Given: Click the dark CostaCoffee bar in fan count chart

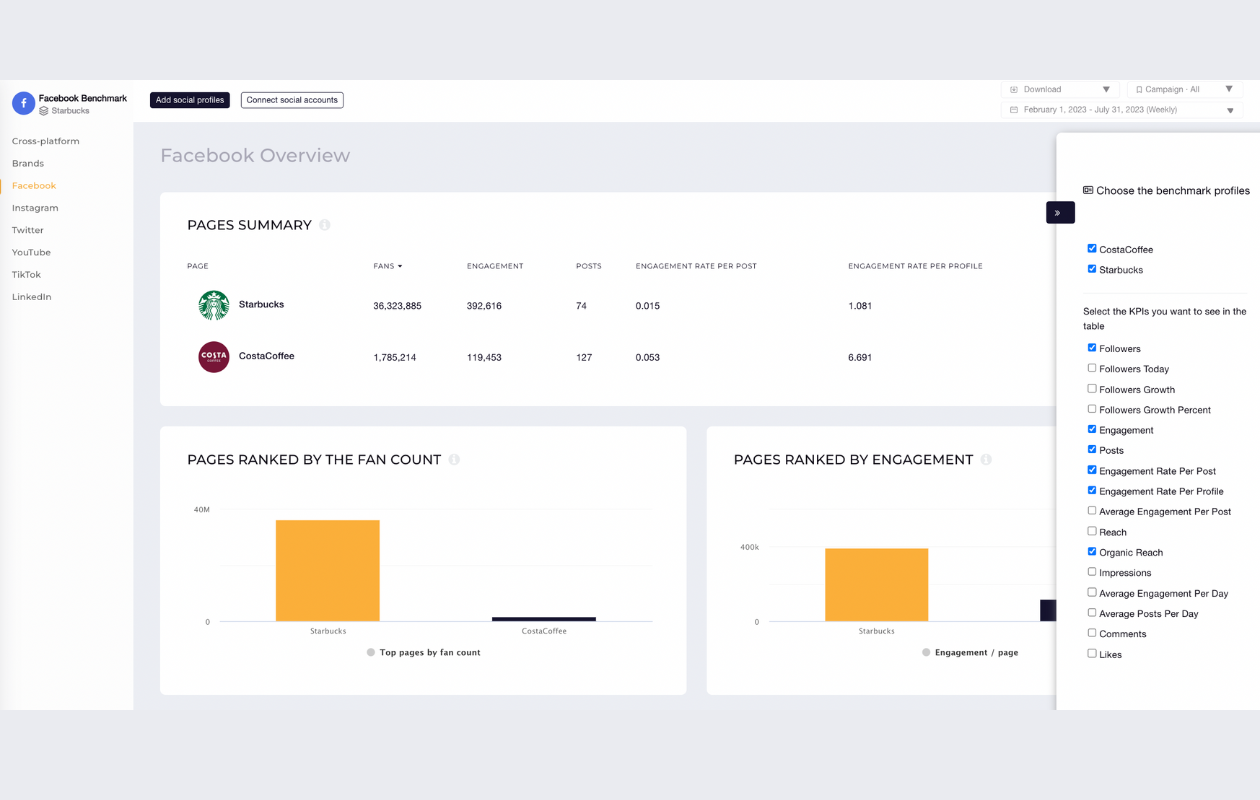Looking at the screenshot, I should [x=544, y=619].
